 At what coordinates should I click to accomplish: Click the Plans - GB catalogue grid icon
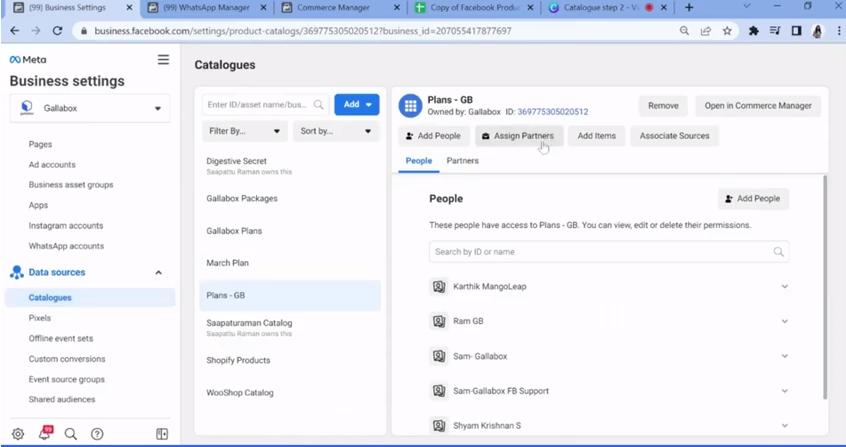(x=410, y=106)
